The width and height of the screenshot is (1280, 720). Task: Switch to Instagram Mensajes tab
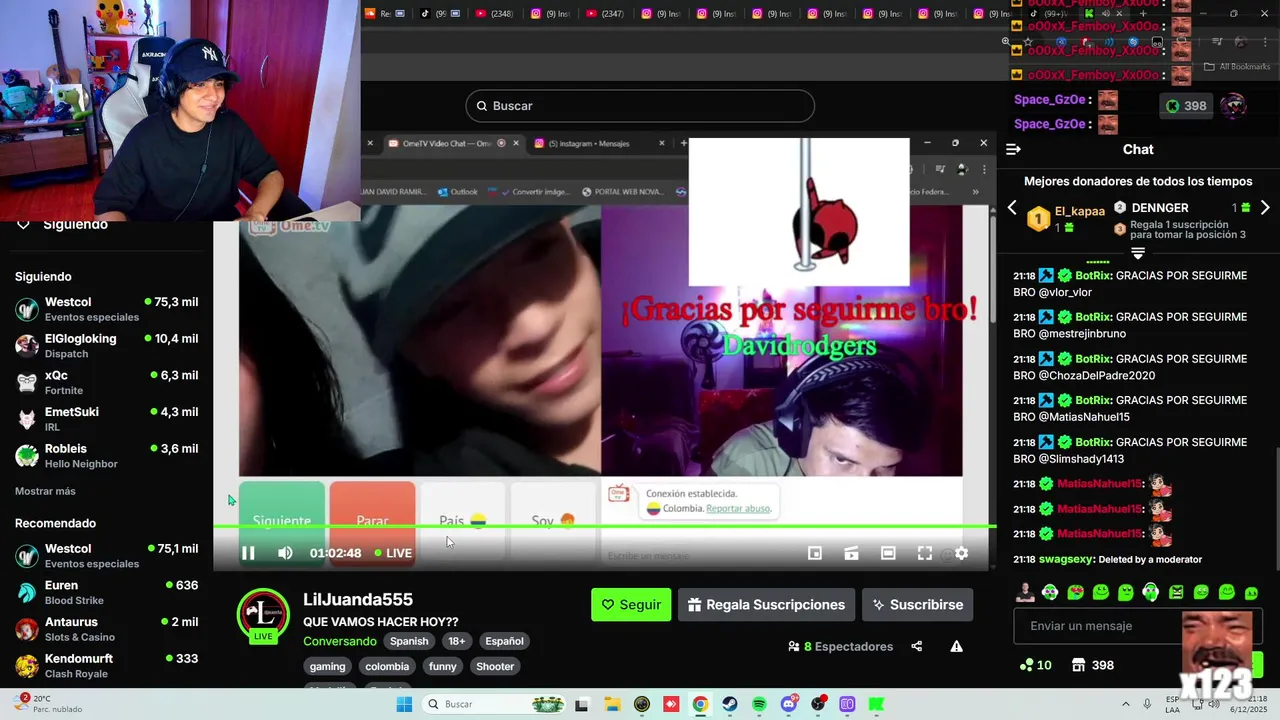596,143
